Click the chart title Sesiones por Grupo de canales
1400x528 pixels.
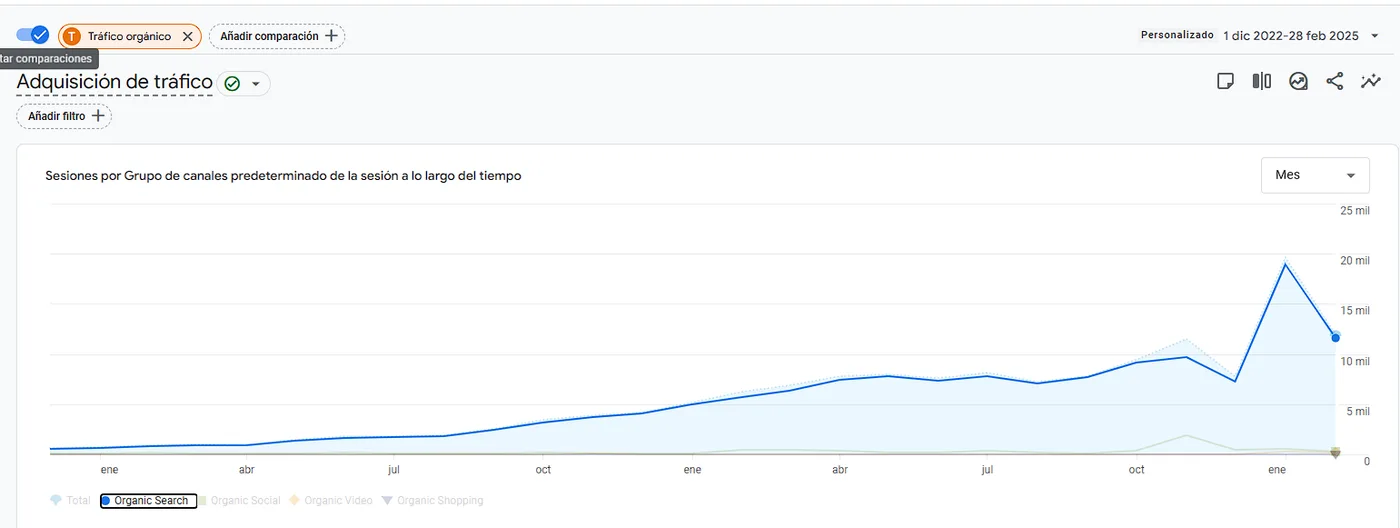(283, 176)
